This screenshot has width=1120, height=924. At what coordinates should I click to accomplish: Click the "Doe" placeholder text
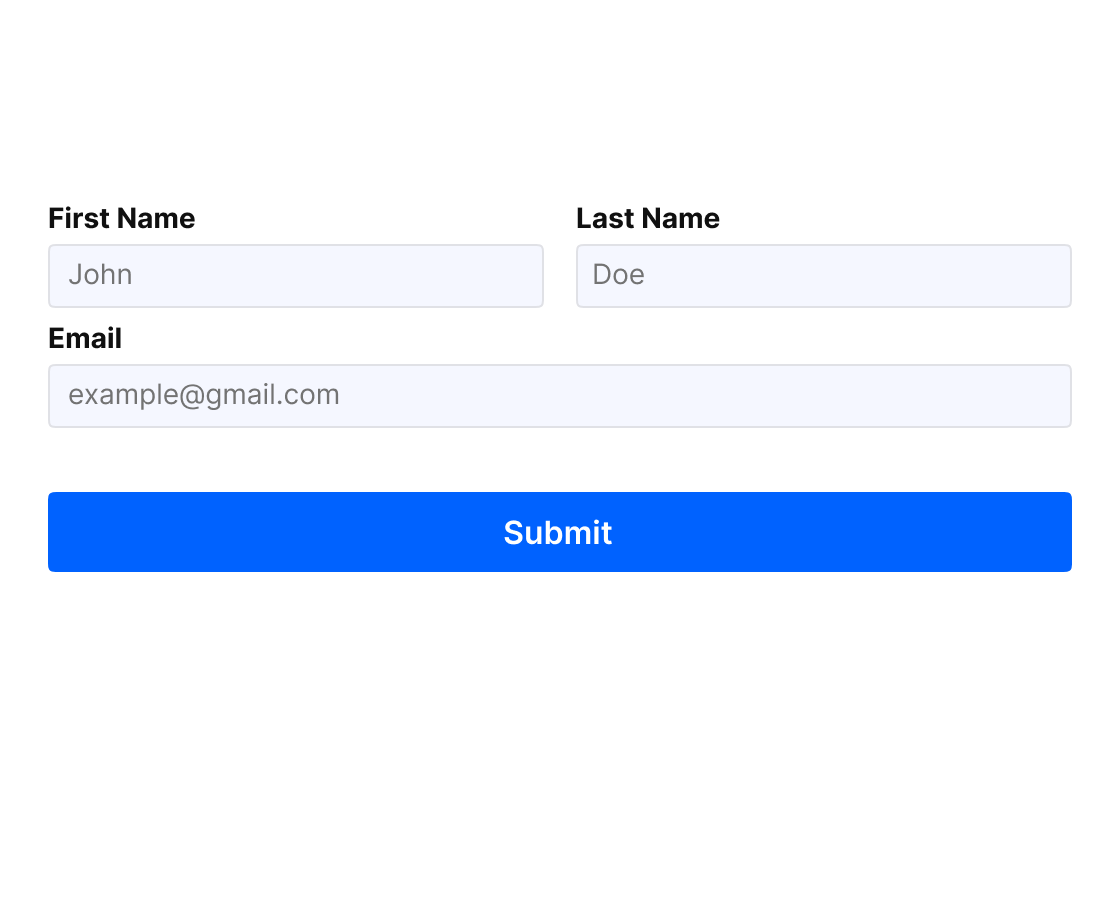[x=619, y=275]
